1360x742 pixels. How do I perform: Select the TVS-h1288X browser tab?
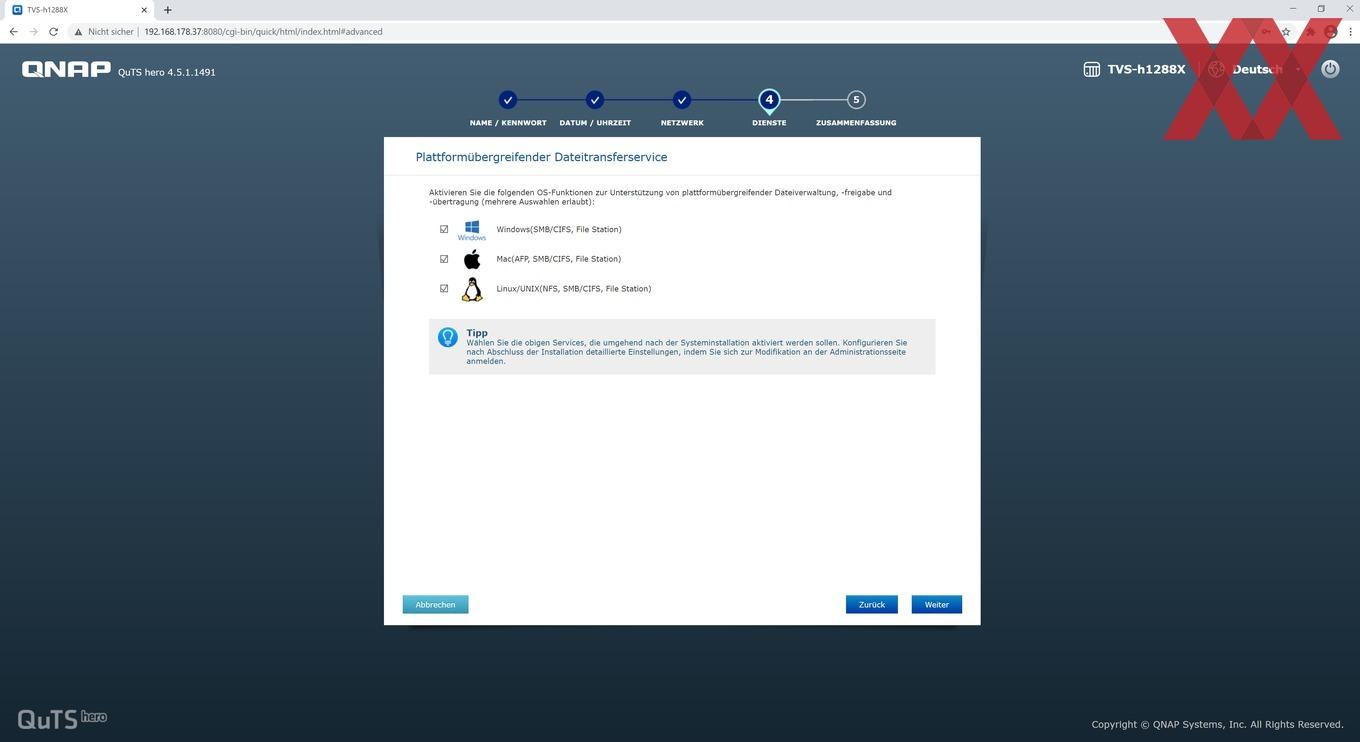pos(78,10)
